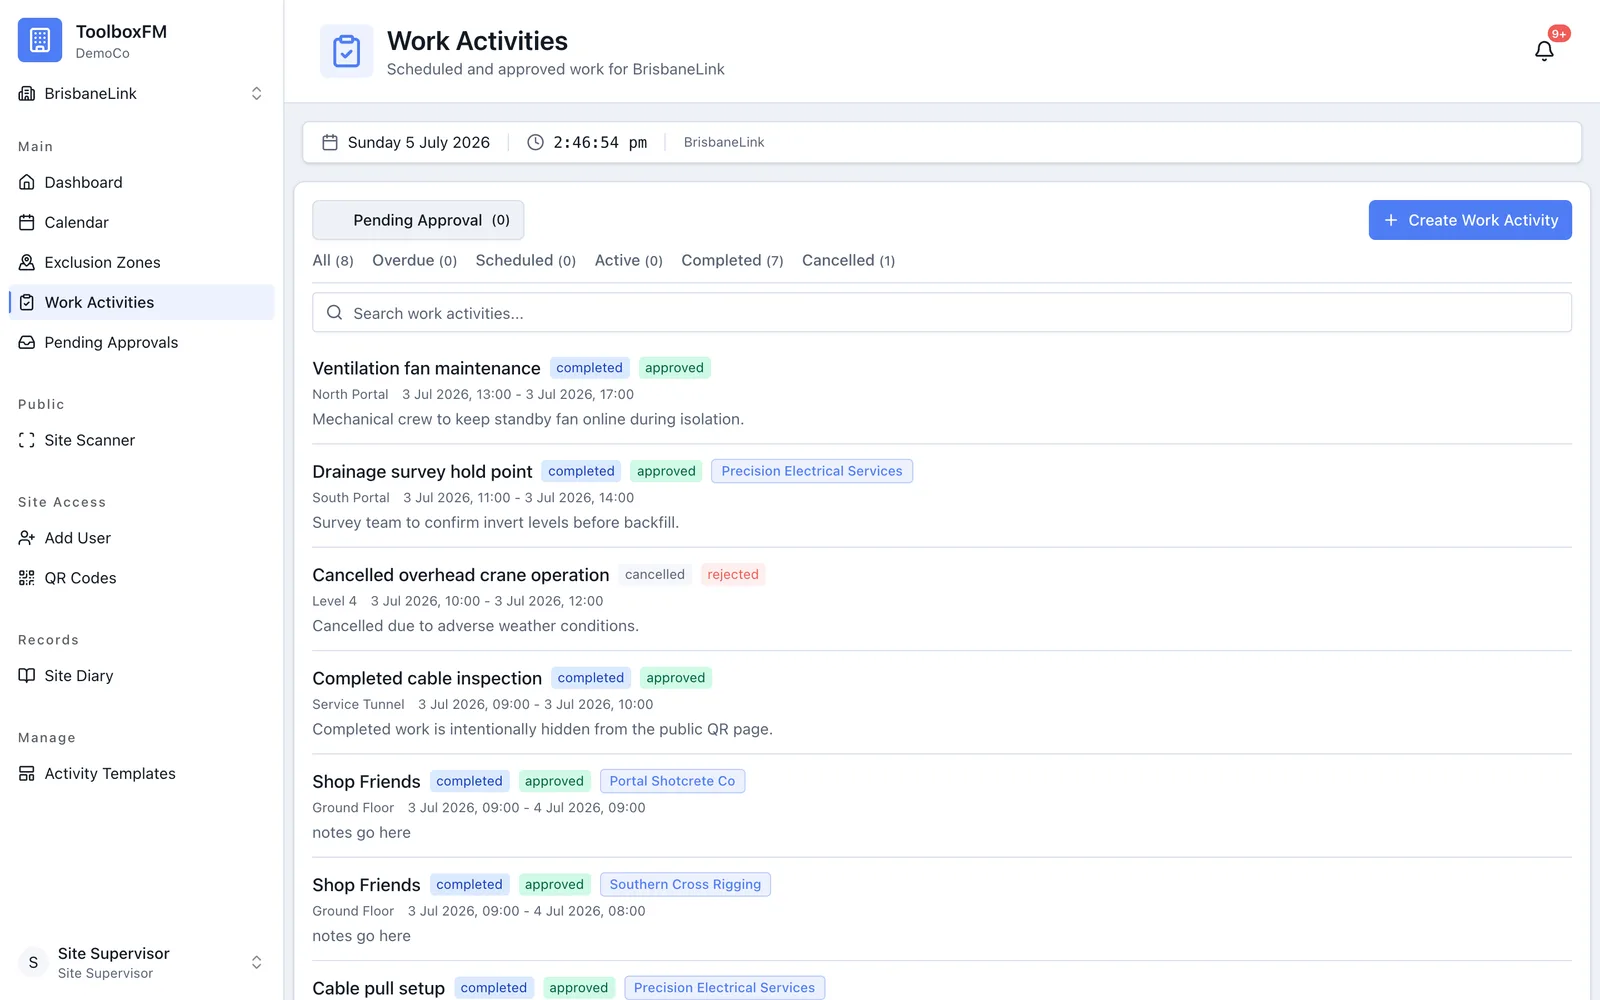The image size is (1600, 1000).
Task: Open the Completed cable inspection activity
Action: pos(427,678)
